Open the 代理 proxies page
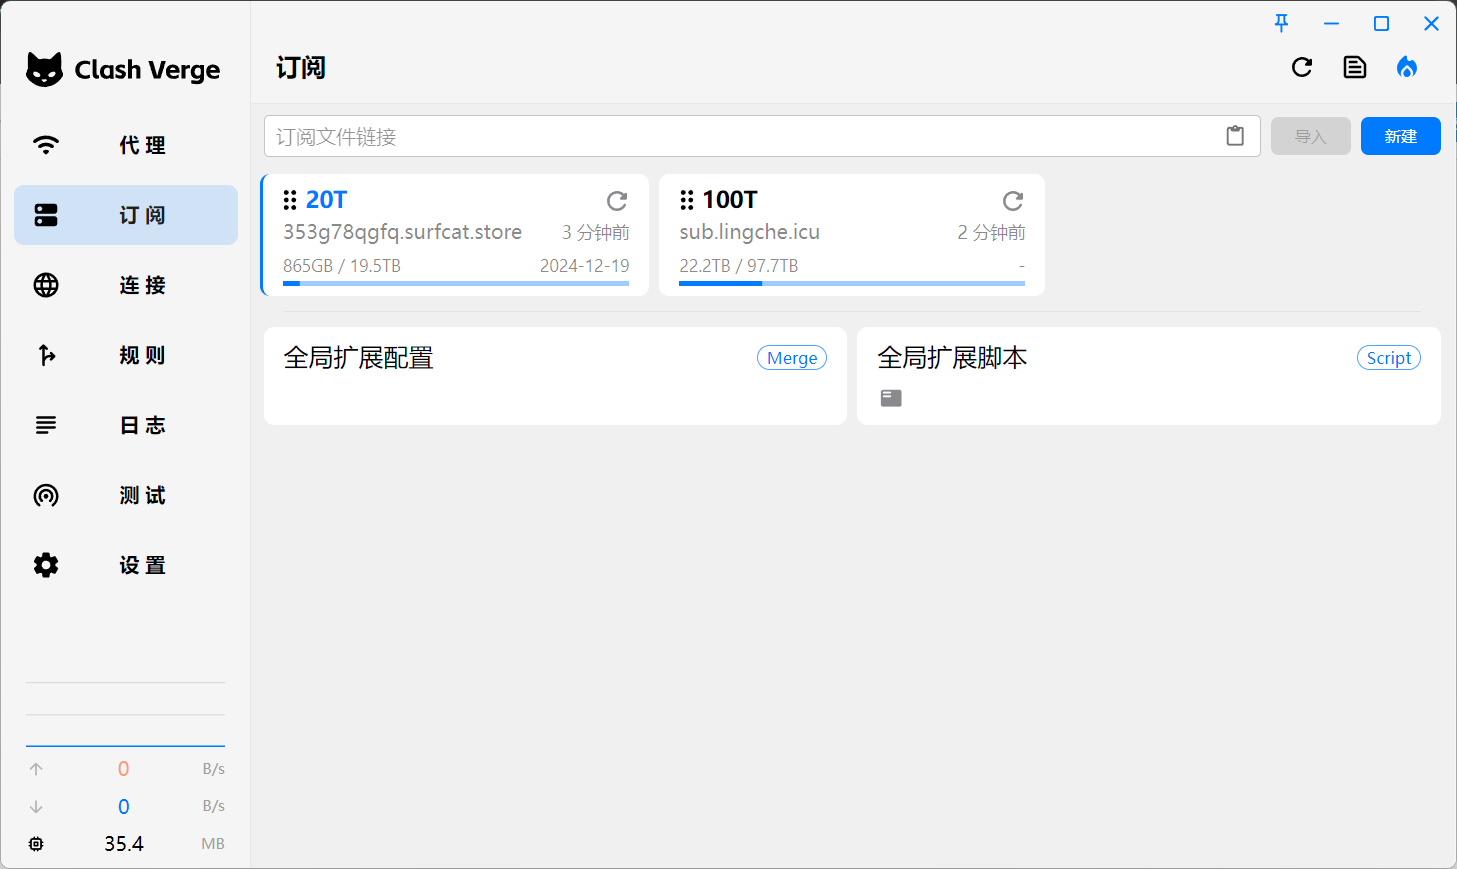Screen dimensions: 1457x869 point(126,145)
